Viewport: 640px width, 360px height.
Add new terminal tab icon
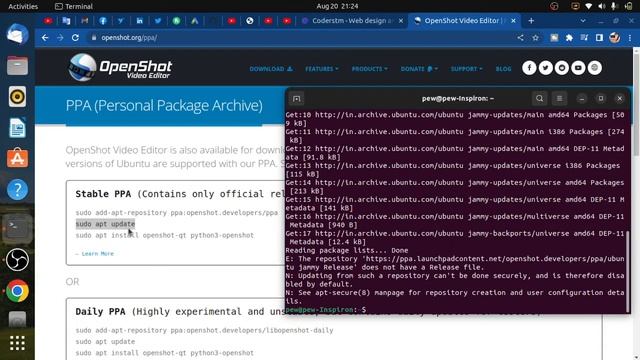pos(297,98)
